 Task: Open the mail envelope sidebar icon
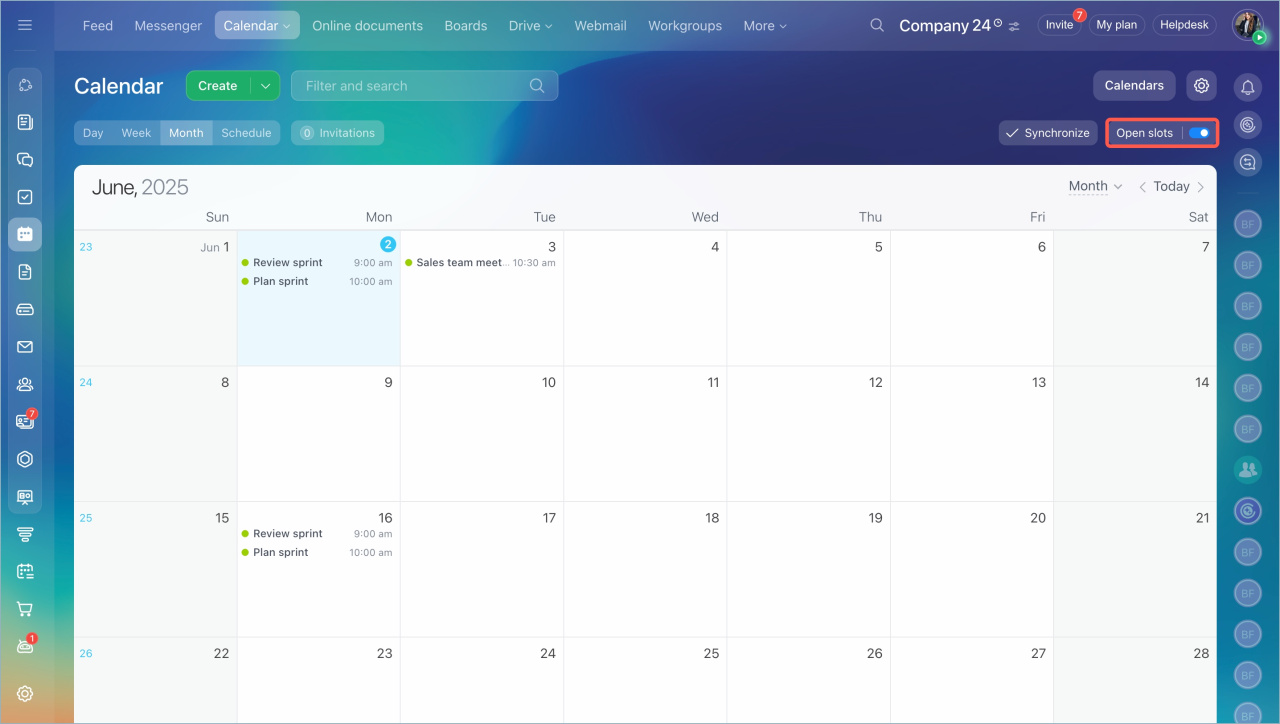click(25, 347)
